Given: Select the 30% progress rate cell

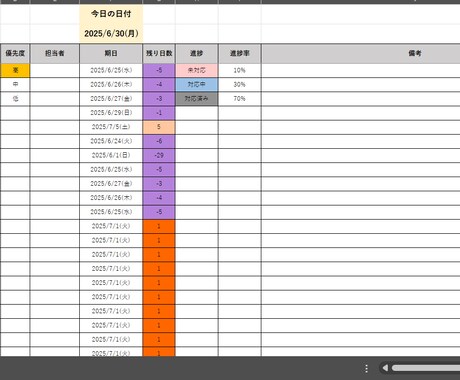Looking at the screenshot, I should tap(240, 85).
